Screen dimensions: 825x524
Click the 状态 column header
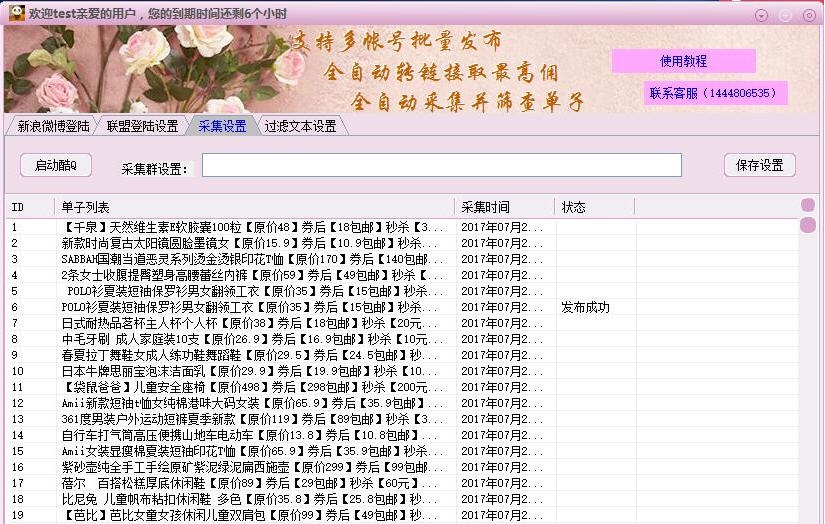click(x=595, y=207)
